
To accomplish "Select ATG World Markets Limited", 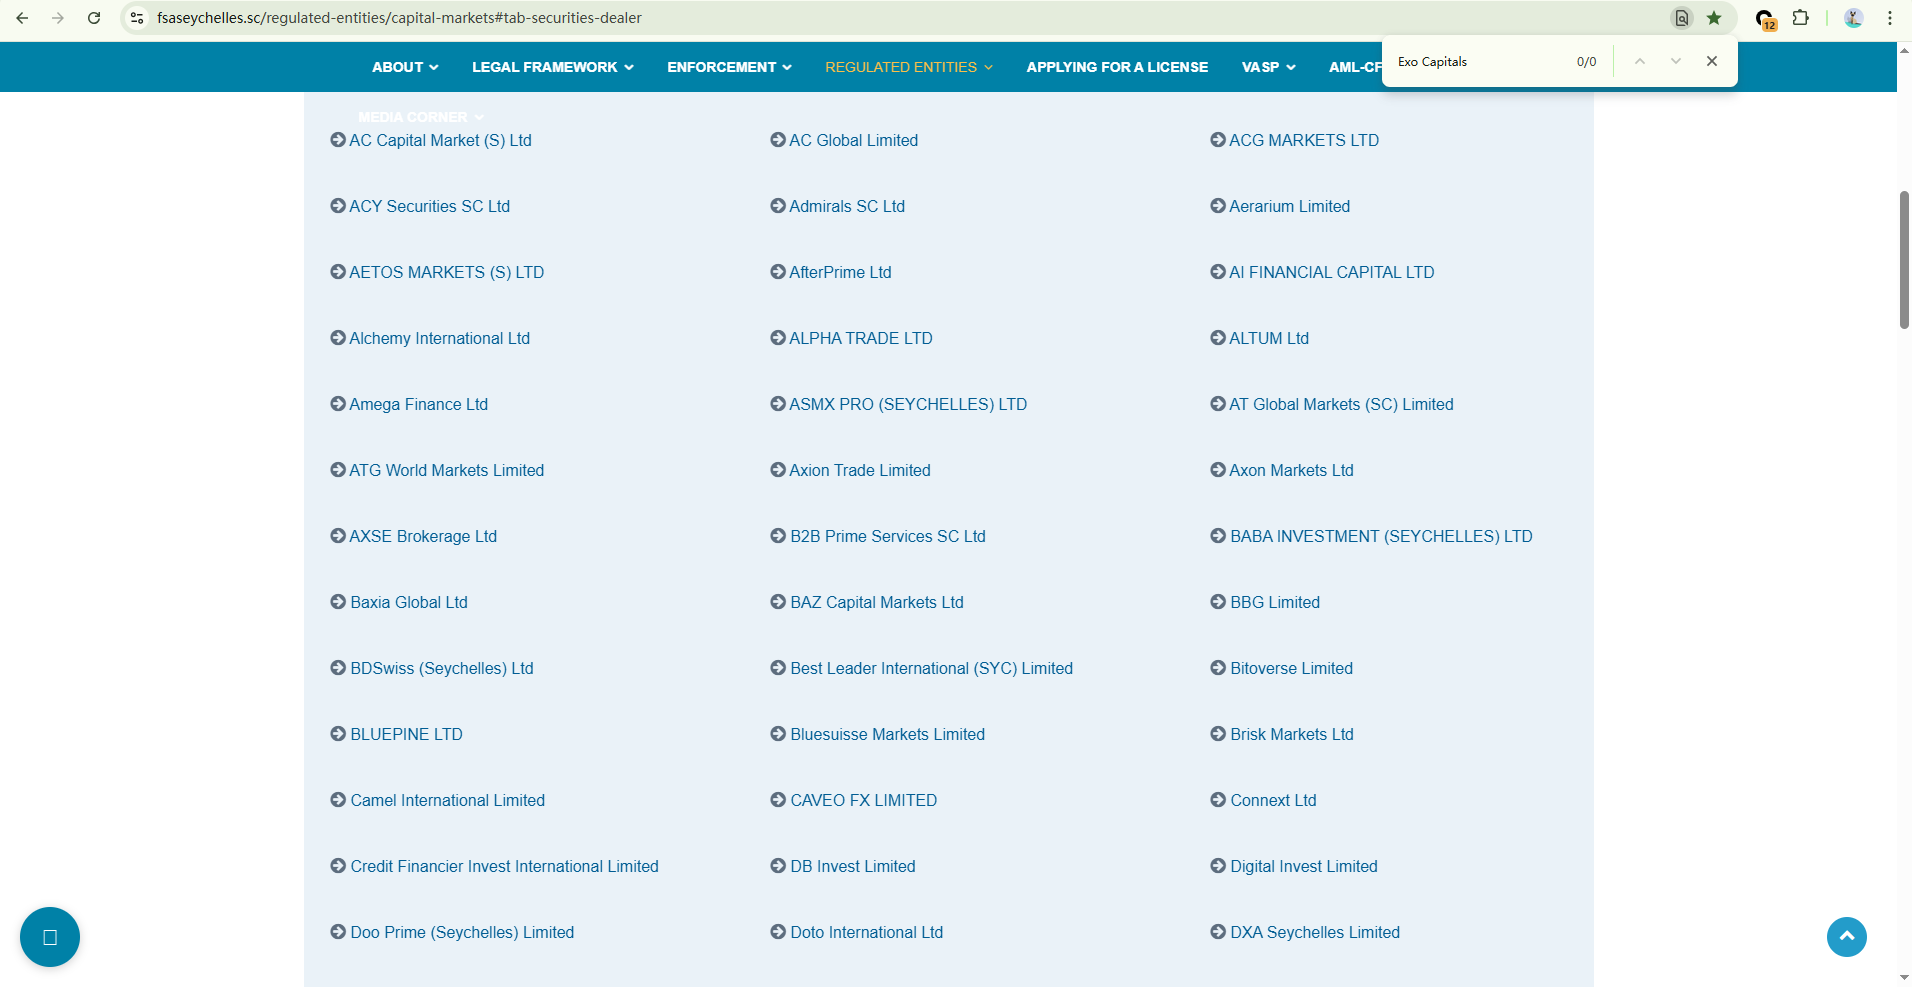I will coord(447,470).
